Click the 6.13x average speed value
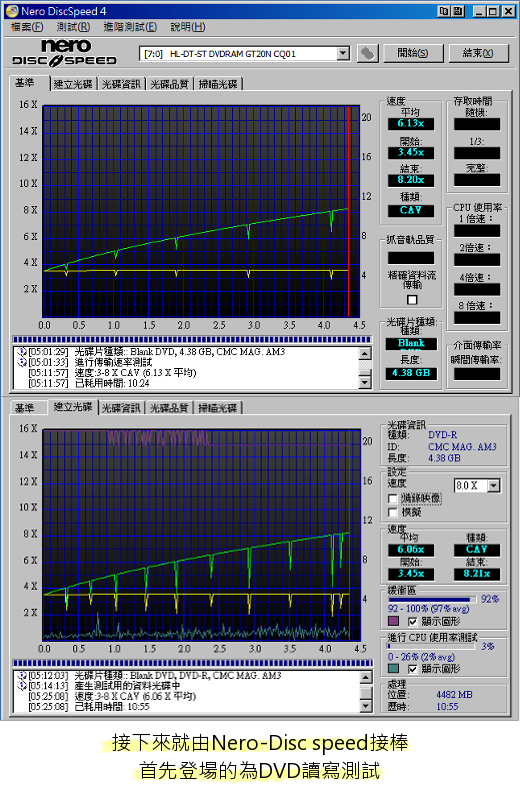Viewport: 520px width, 800px height. 411,123
